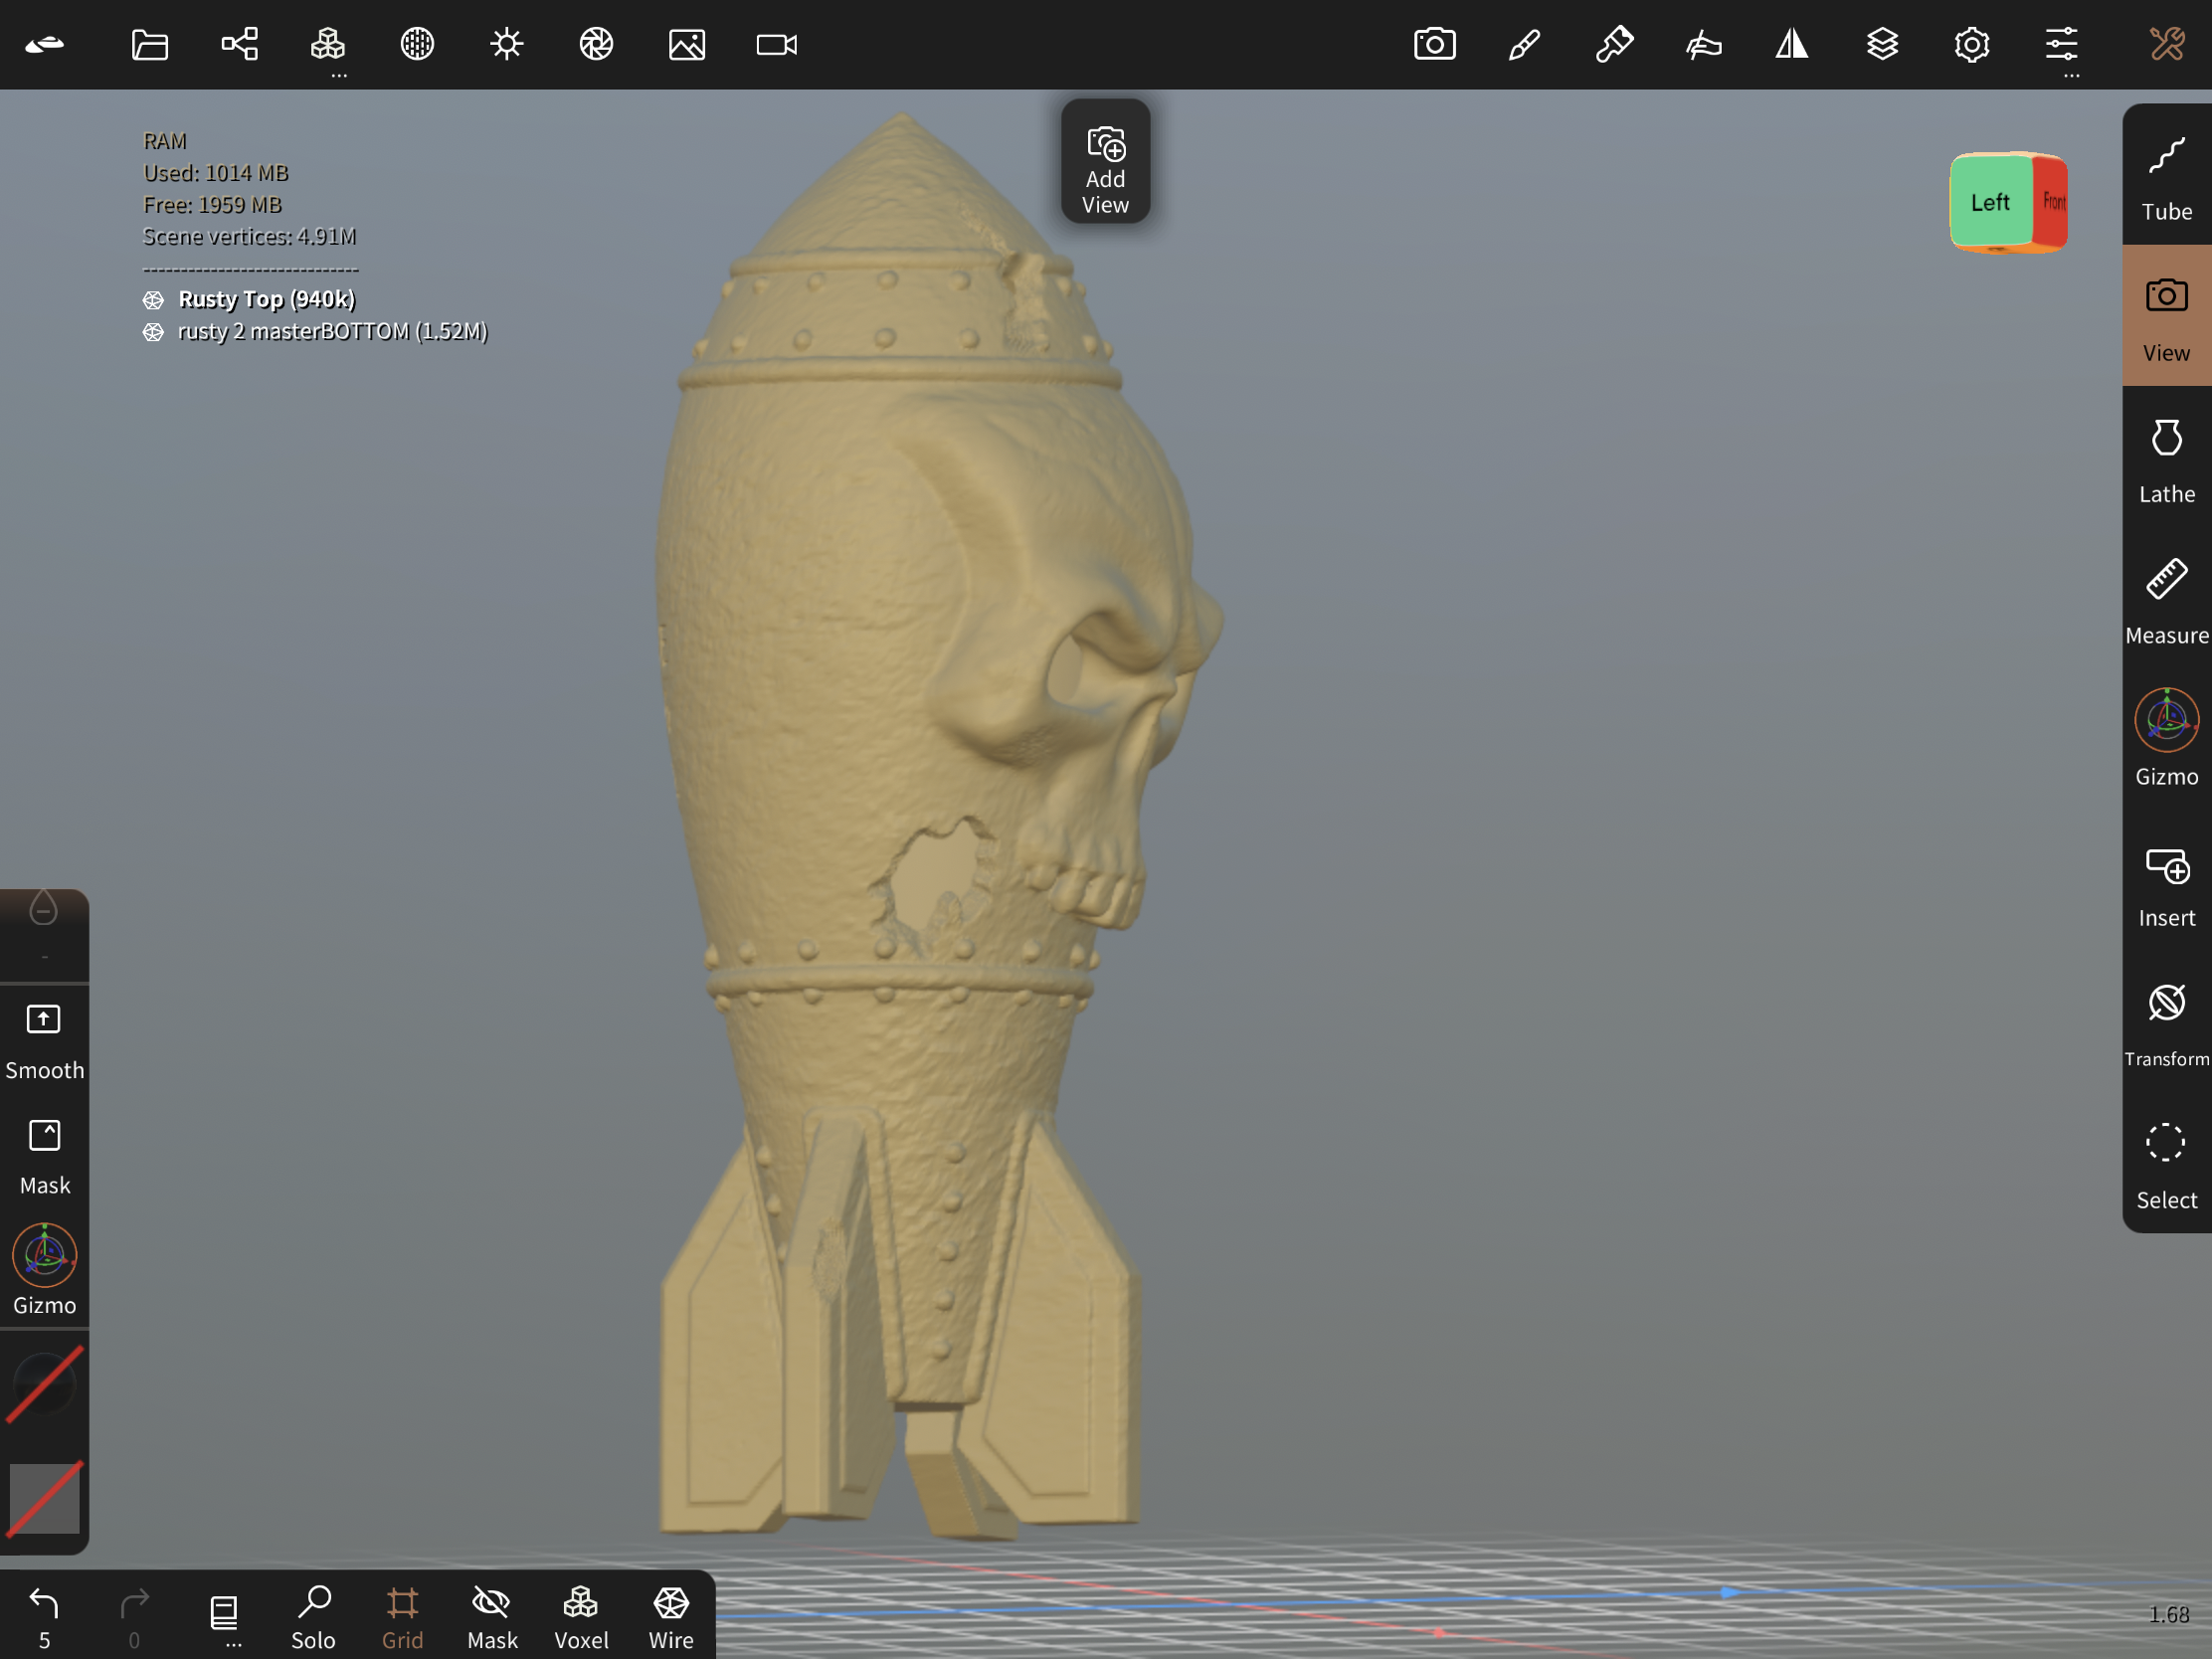Open the History list menu
The height and width of the screenshot is (1659, 2212).
[224, 1616]
